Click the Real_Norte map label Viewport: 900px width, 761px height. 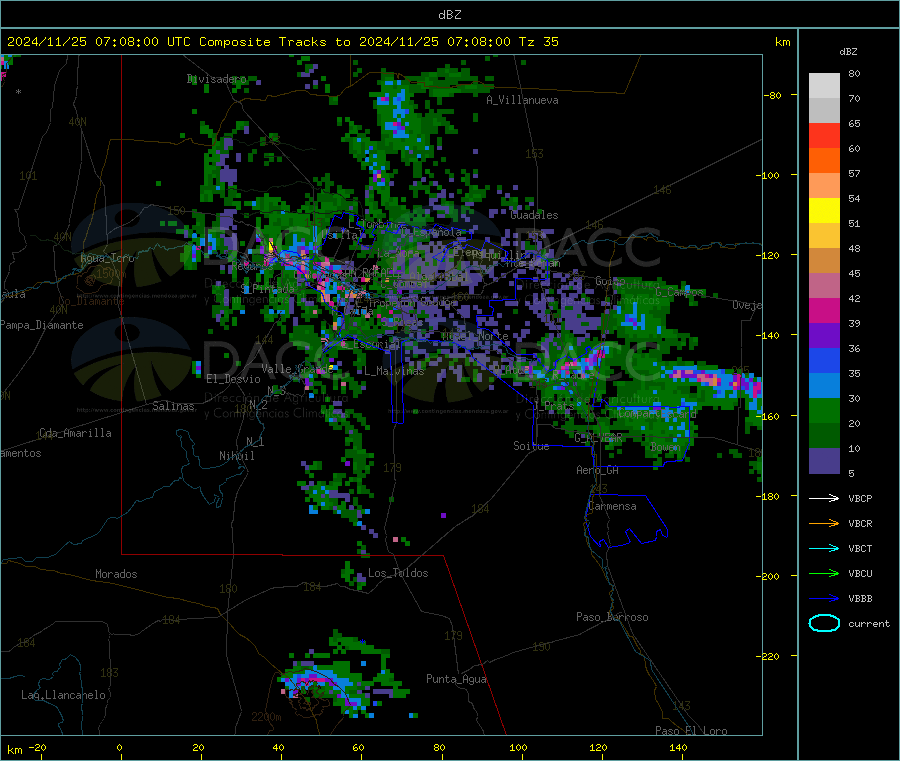click(x=475, y=336)
